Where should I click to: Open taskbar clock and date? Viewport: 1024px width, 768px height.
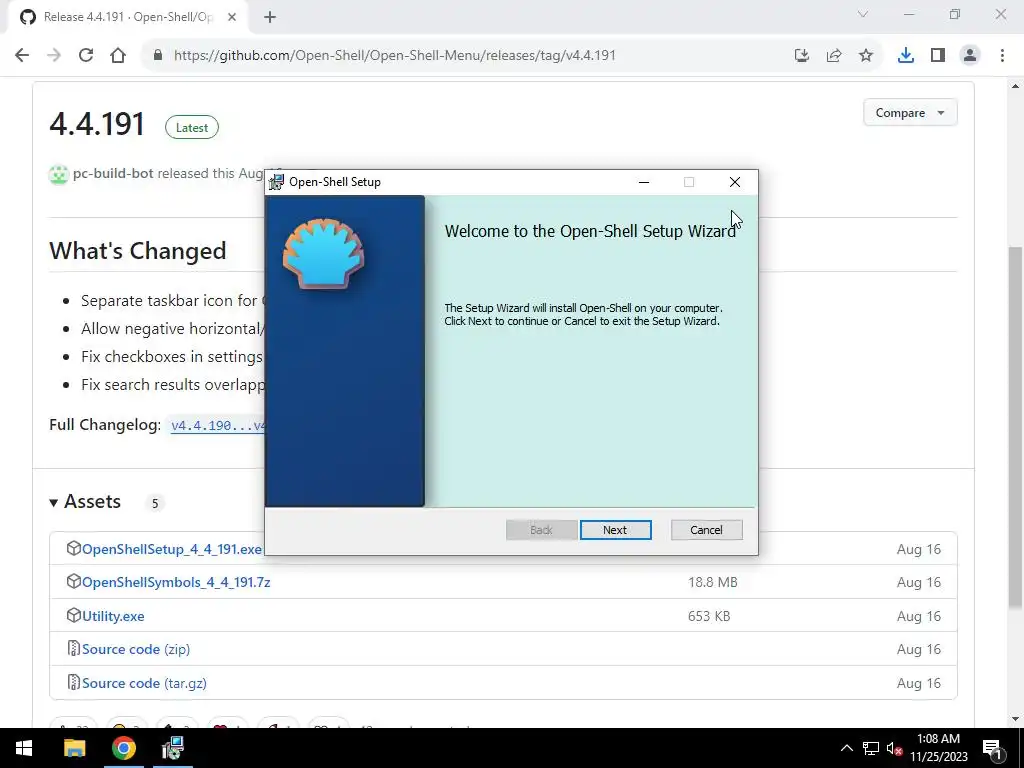pyautogui.click(x=938, y=748)
